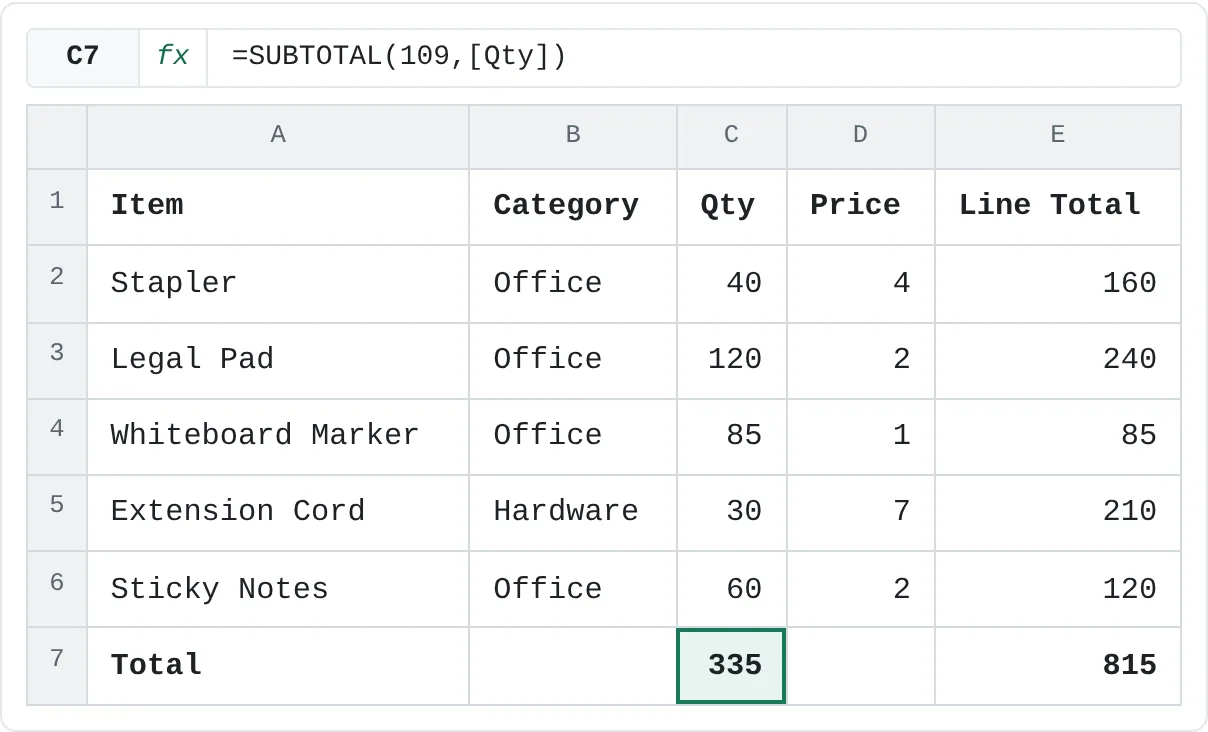Select Extension Cord price 7

(861, 512)
